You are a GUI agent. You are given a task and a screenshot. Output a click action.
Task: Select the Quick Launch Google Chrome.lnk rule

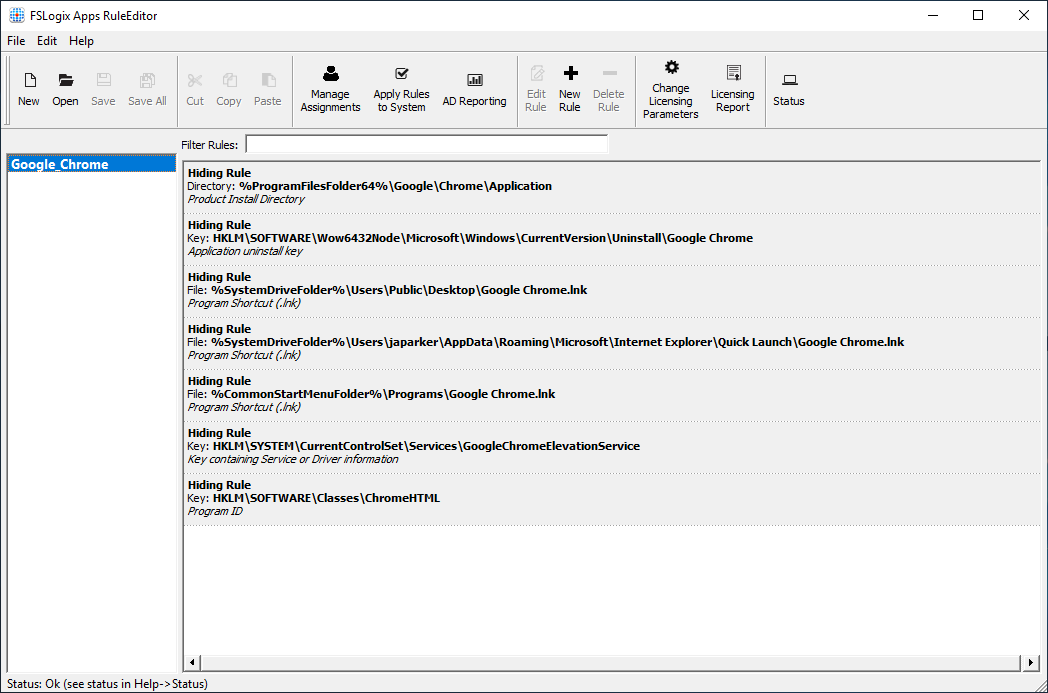tap(612, 343)
